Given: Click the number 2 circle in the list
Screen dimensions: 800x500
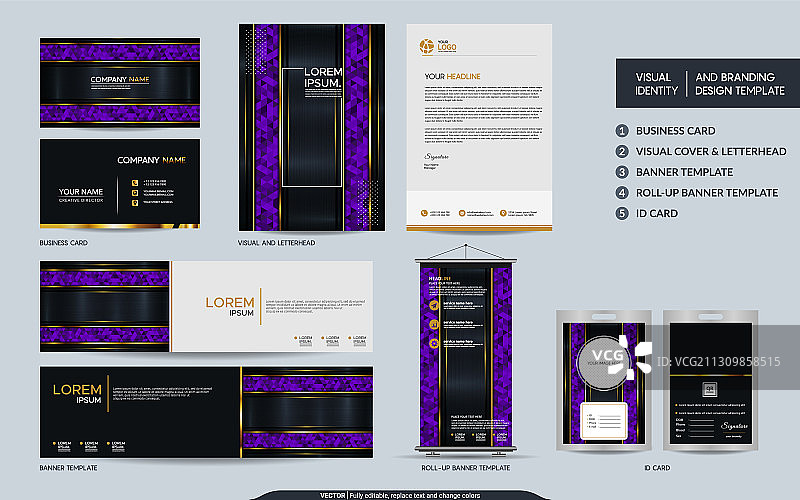Looking at the screenshot, I should (622, 151).
